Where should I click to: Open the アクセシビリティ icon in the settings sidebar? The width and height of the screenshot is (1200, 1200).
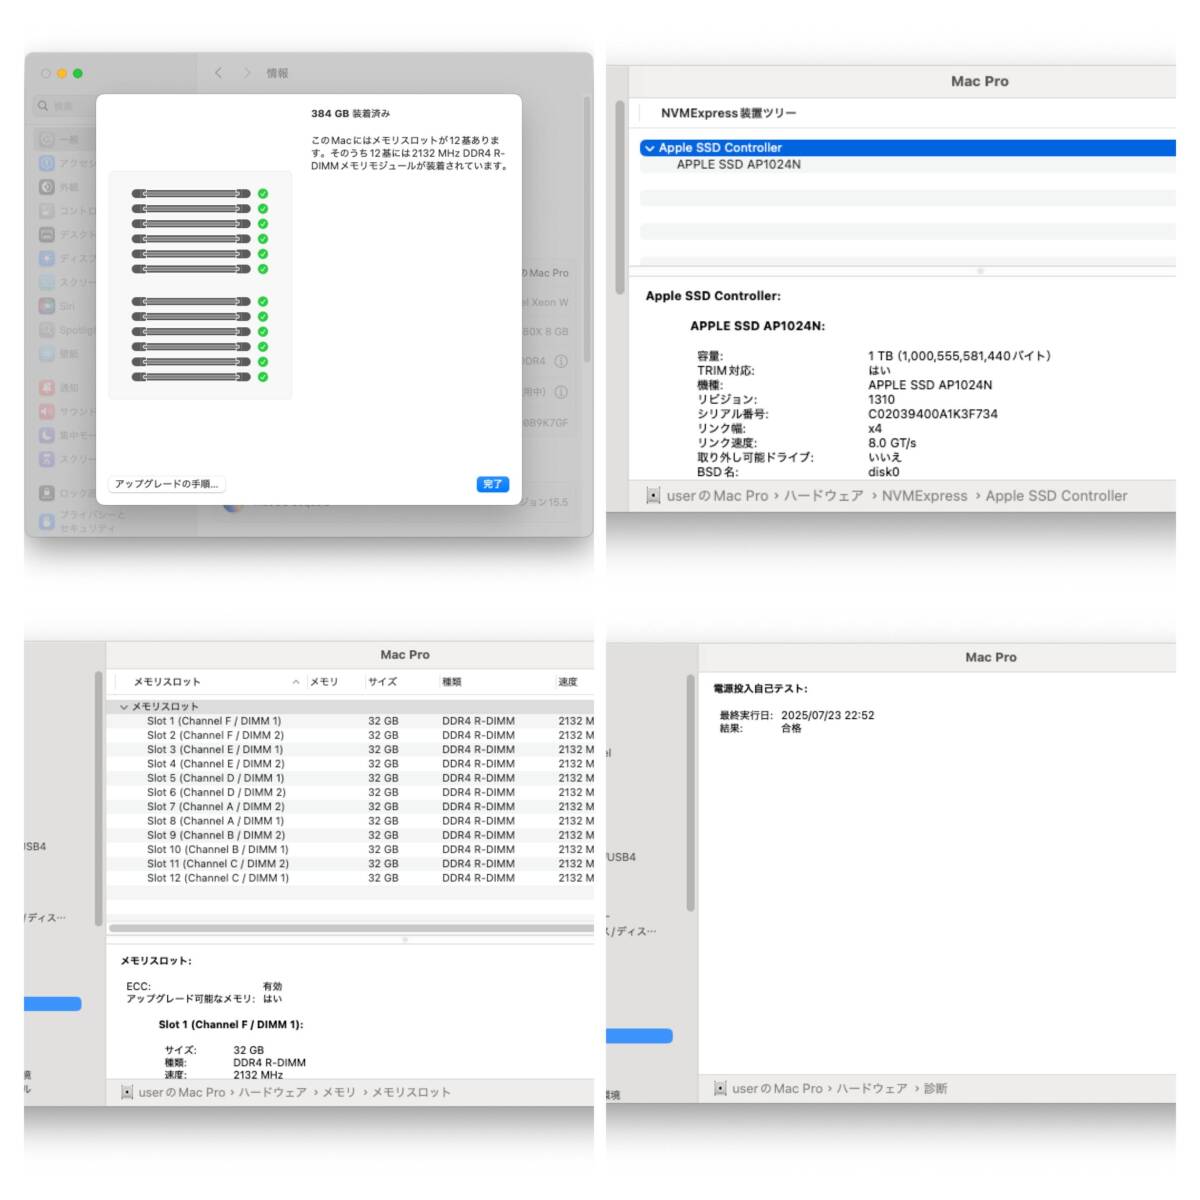(x=46, y=163)
